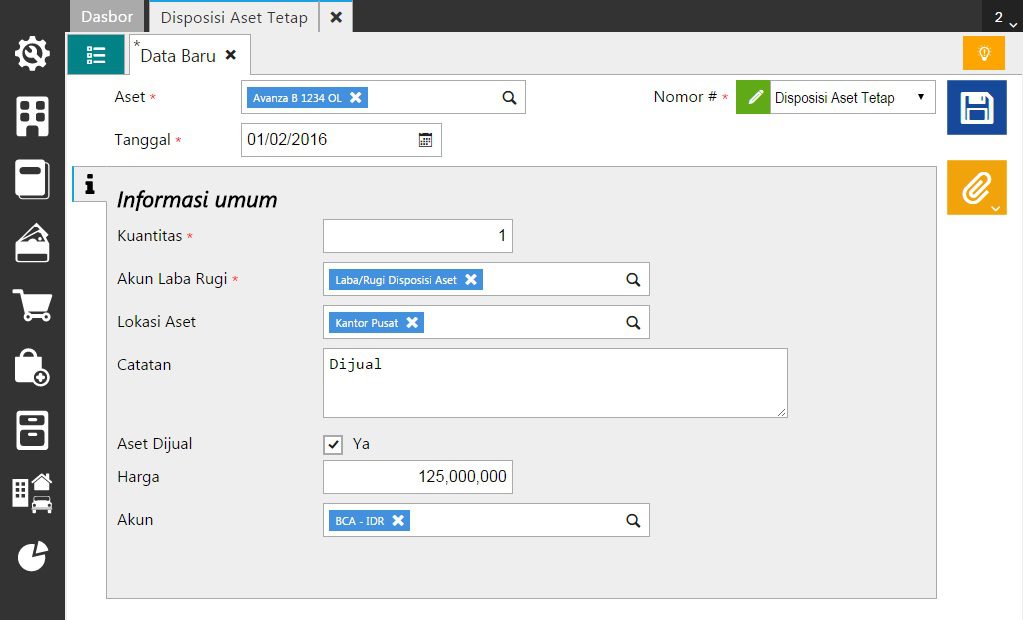Open the calendar picker for Tanggal
This screenshot has width=1023, height=620.
point(425,140)
